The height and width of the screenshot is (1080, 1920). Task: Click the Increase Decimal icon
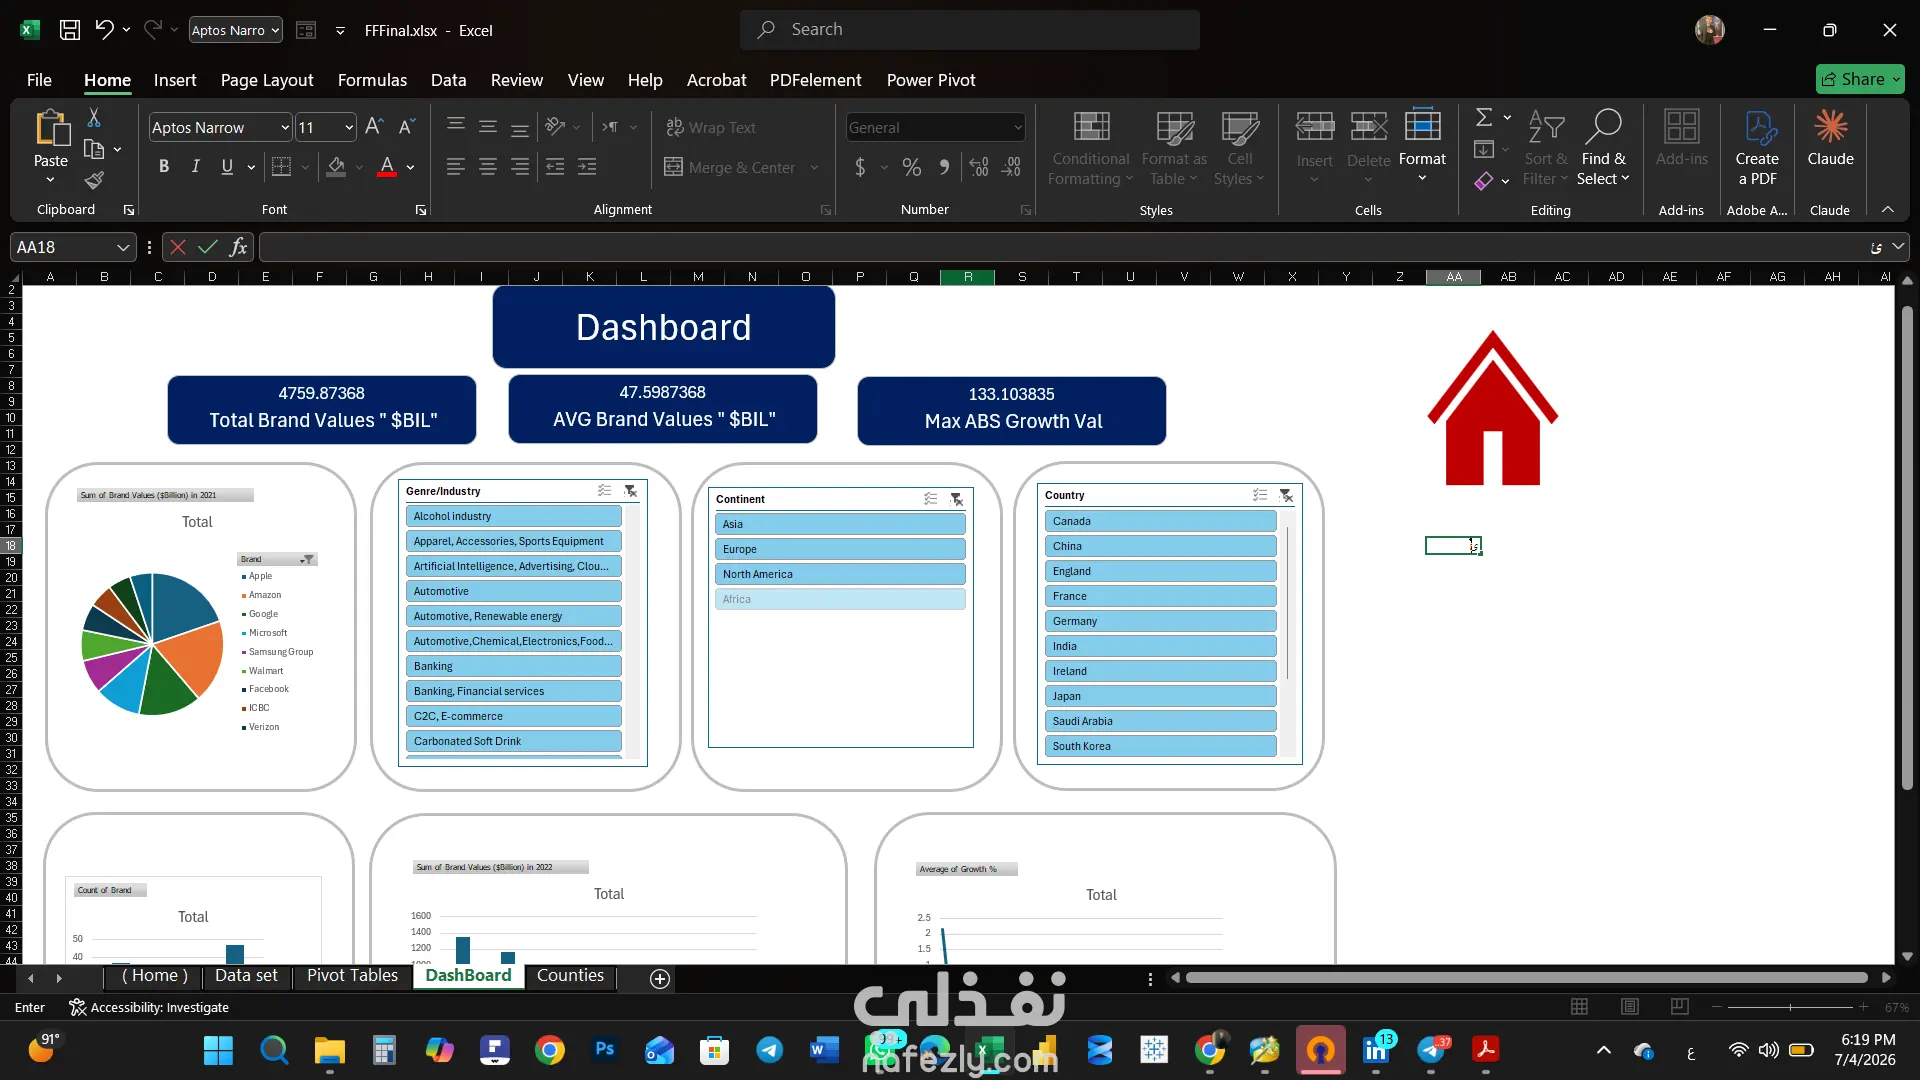click(x=979, y=167)
